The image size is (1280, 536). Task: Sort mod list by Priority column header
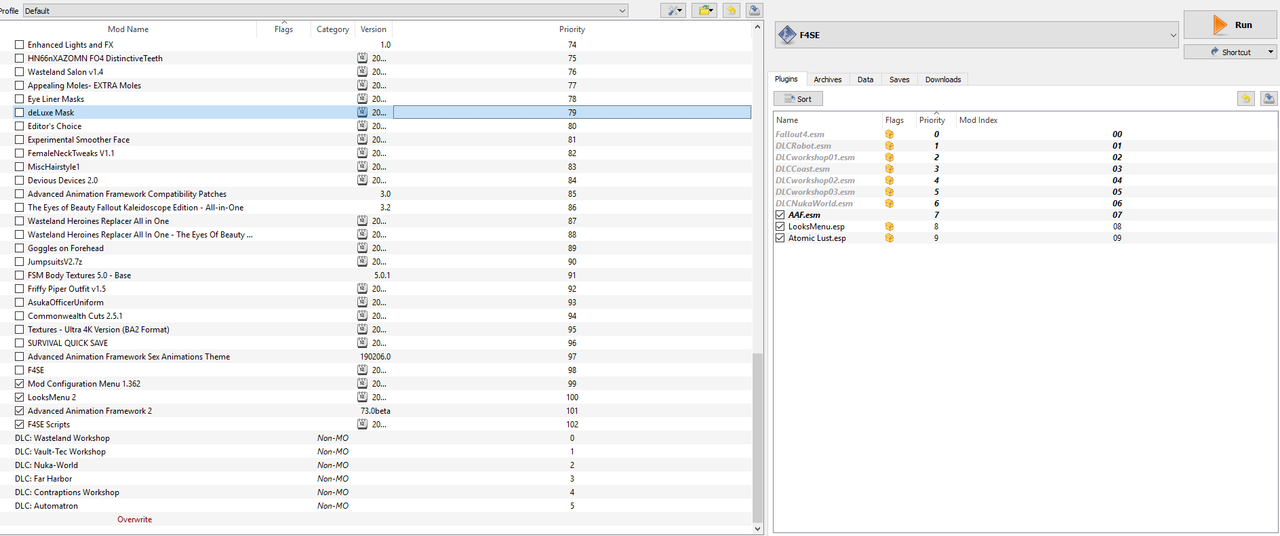click(x=572, y=29)
